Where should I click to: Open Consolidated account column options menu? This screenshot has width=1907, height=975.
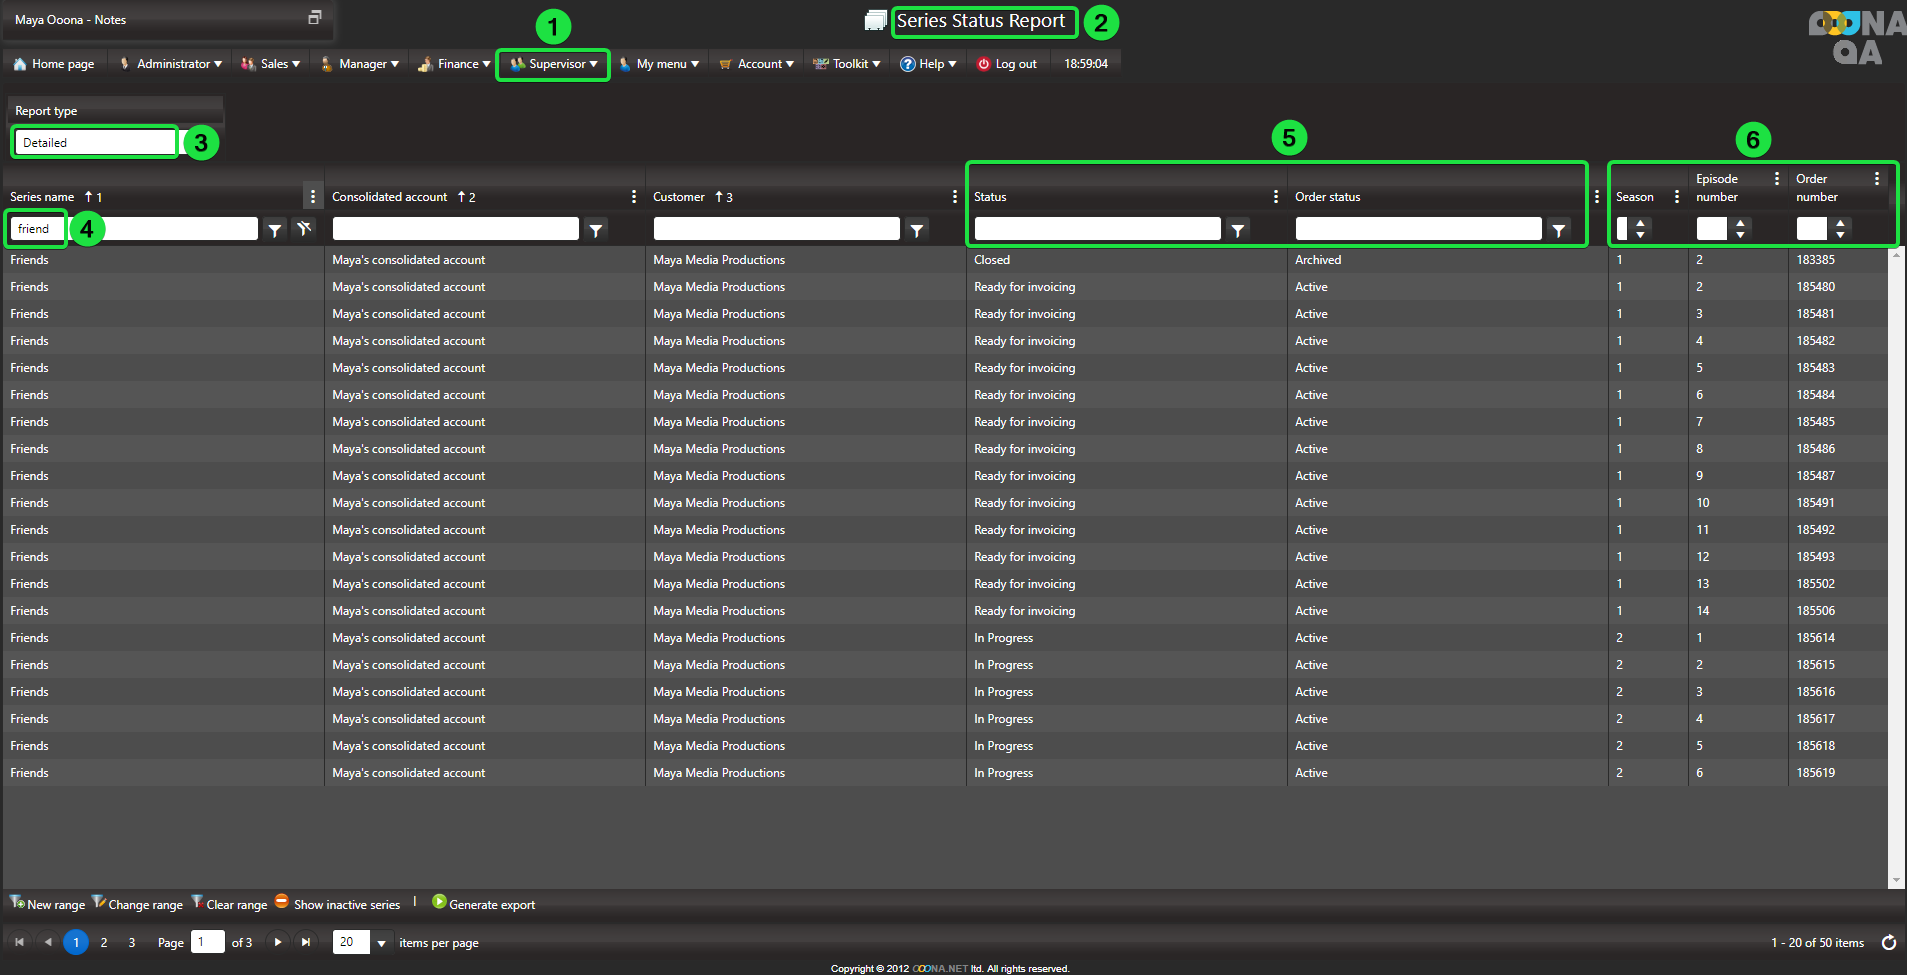[633, 197]
